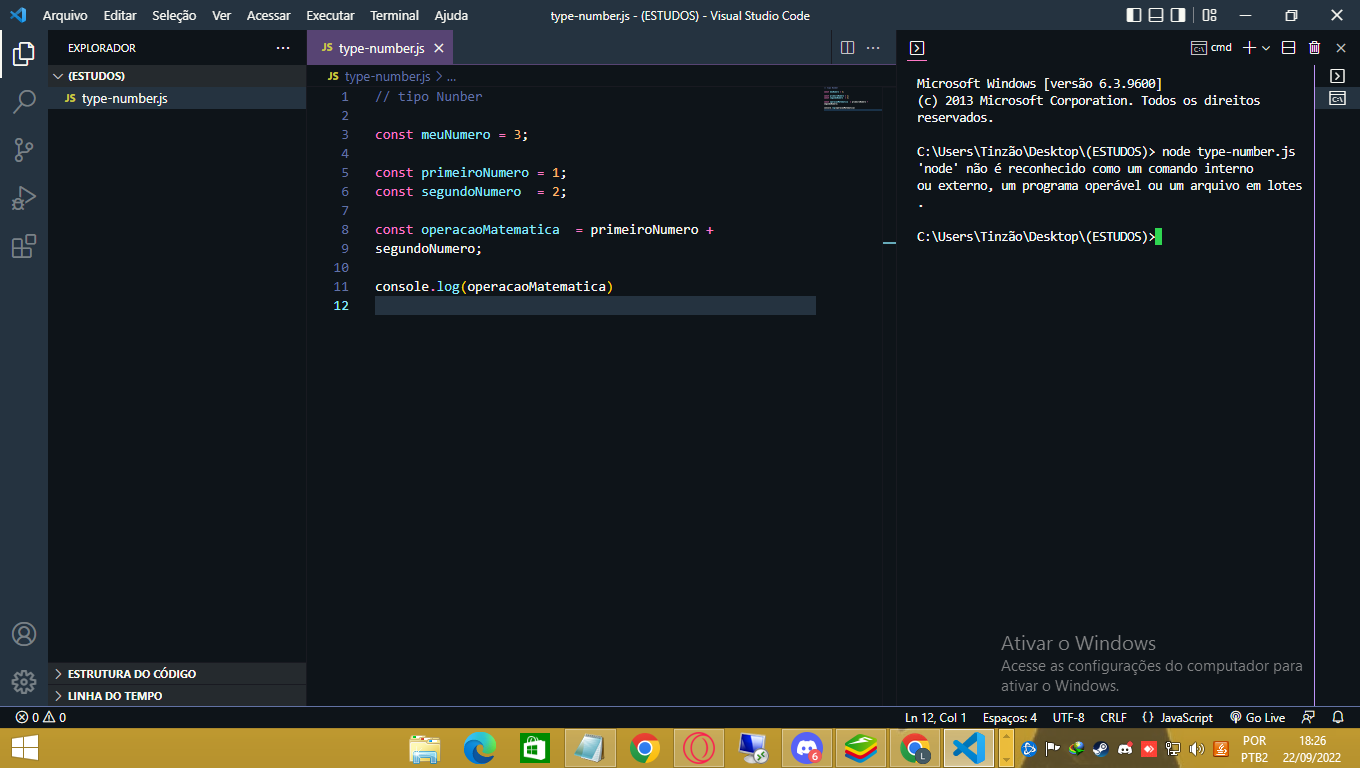Open the Extensions view

tap(24, 246)
